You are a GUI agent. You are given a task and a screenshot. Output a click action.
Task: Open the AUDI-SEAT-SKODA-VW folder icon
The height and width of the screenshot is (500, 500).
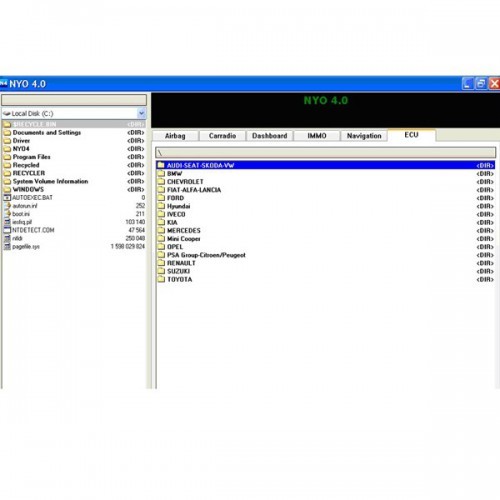161,165
